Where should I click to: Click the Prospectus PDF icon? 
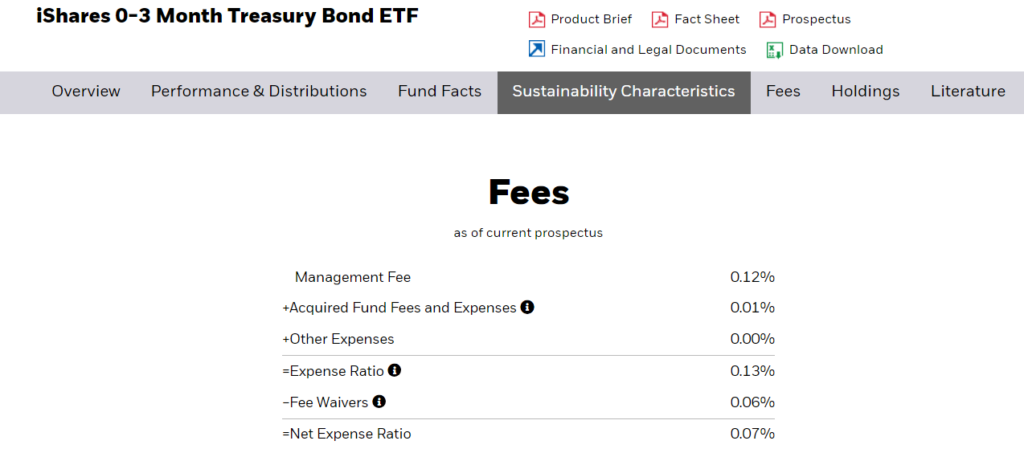click(767, 19)
